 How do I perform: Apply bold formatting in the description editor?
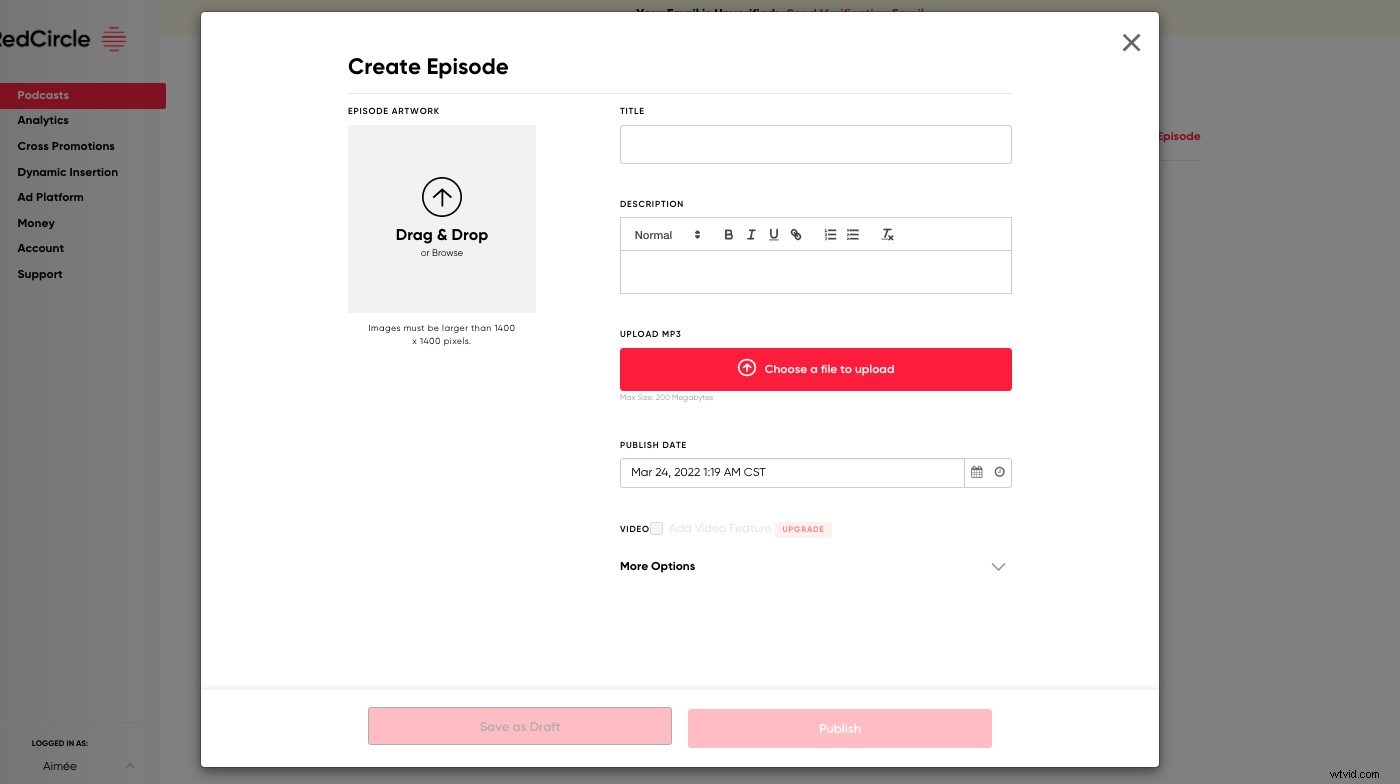click(728, 234)
